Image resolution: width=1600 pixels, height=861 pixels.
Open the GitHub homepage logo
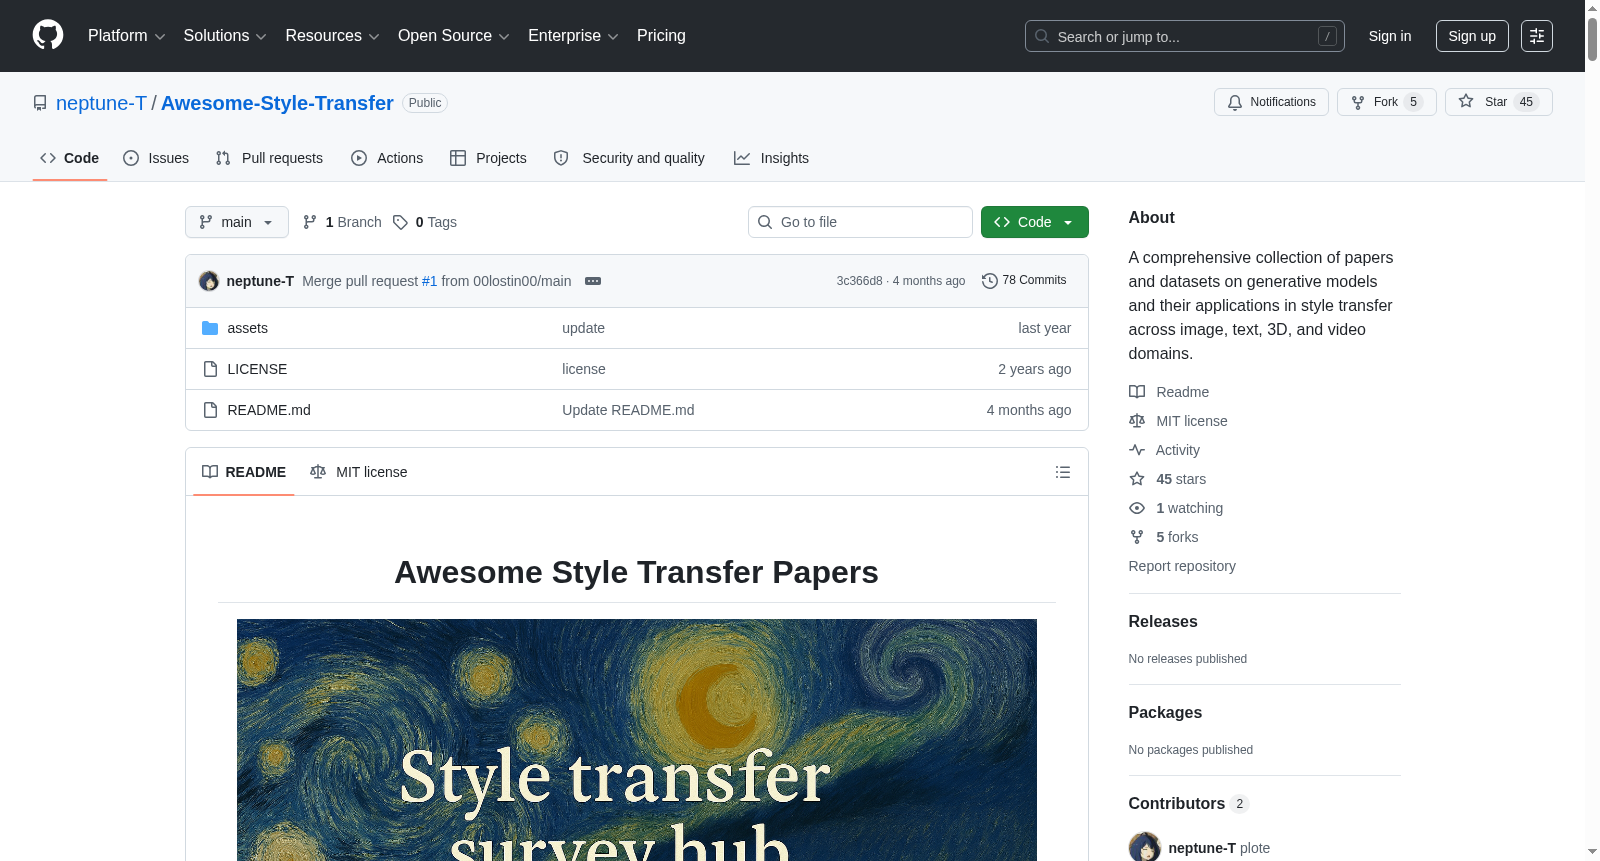tap(48, 36)
